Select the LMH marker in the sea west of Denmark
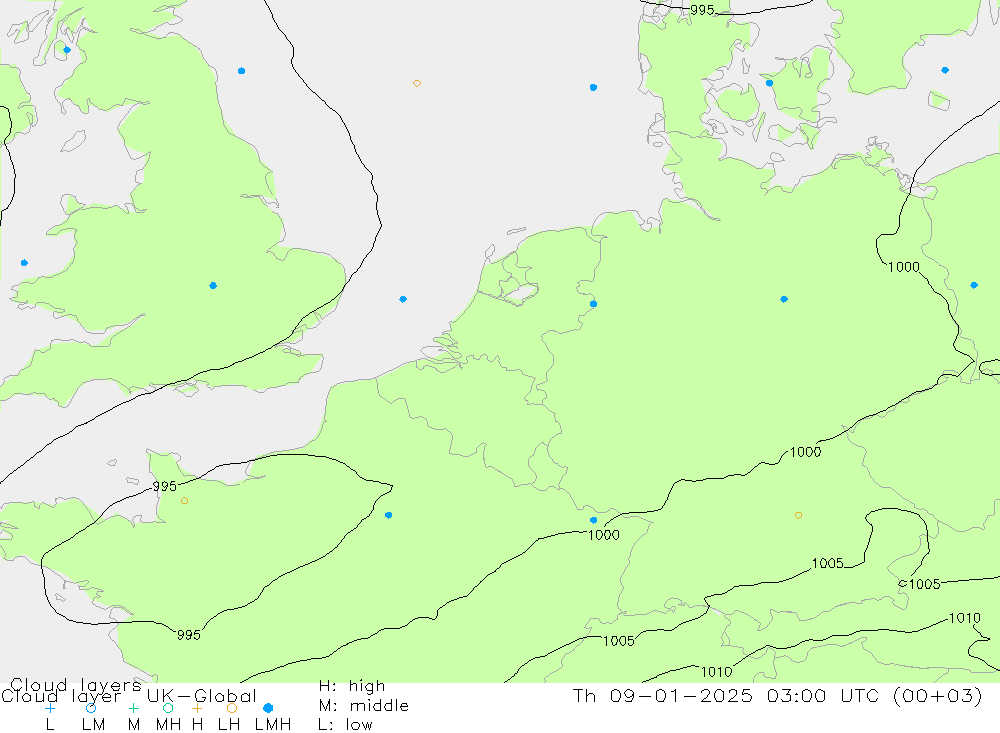 click(x=593, y=87)
